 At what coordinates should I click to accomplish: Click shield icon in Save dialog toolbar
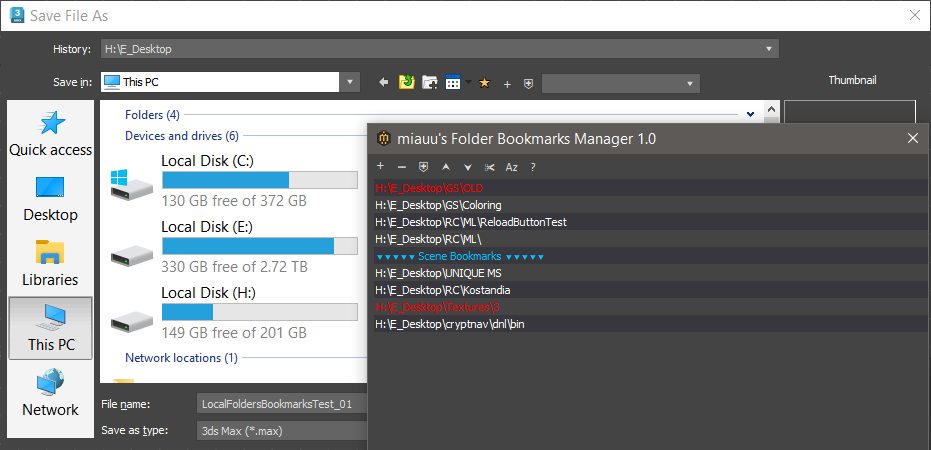click(x=528, y=84)
